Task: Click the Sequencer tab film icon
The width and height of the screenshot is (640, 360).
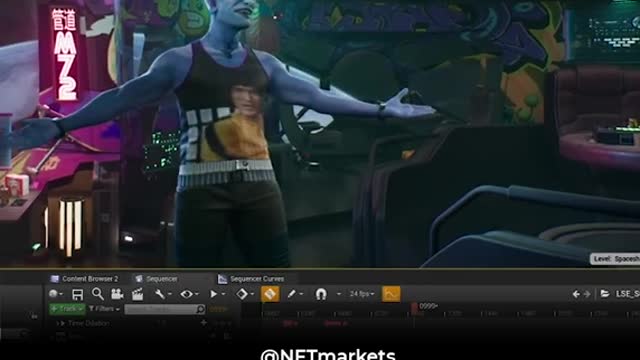Action: pyautogui.click(x=139, y=279)
